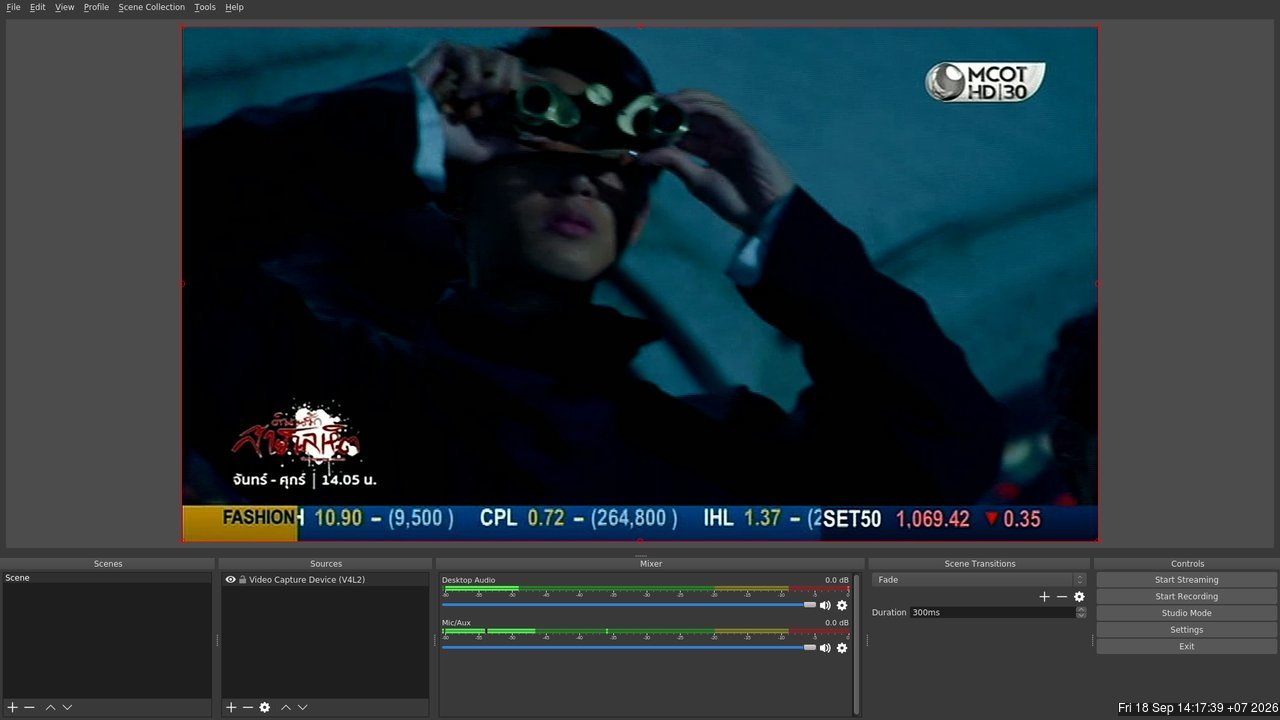Viewport: 1280px width, 720px height.
Task: Open Studio Mode
Action: pos(1186,613)
